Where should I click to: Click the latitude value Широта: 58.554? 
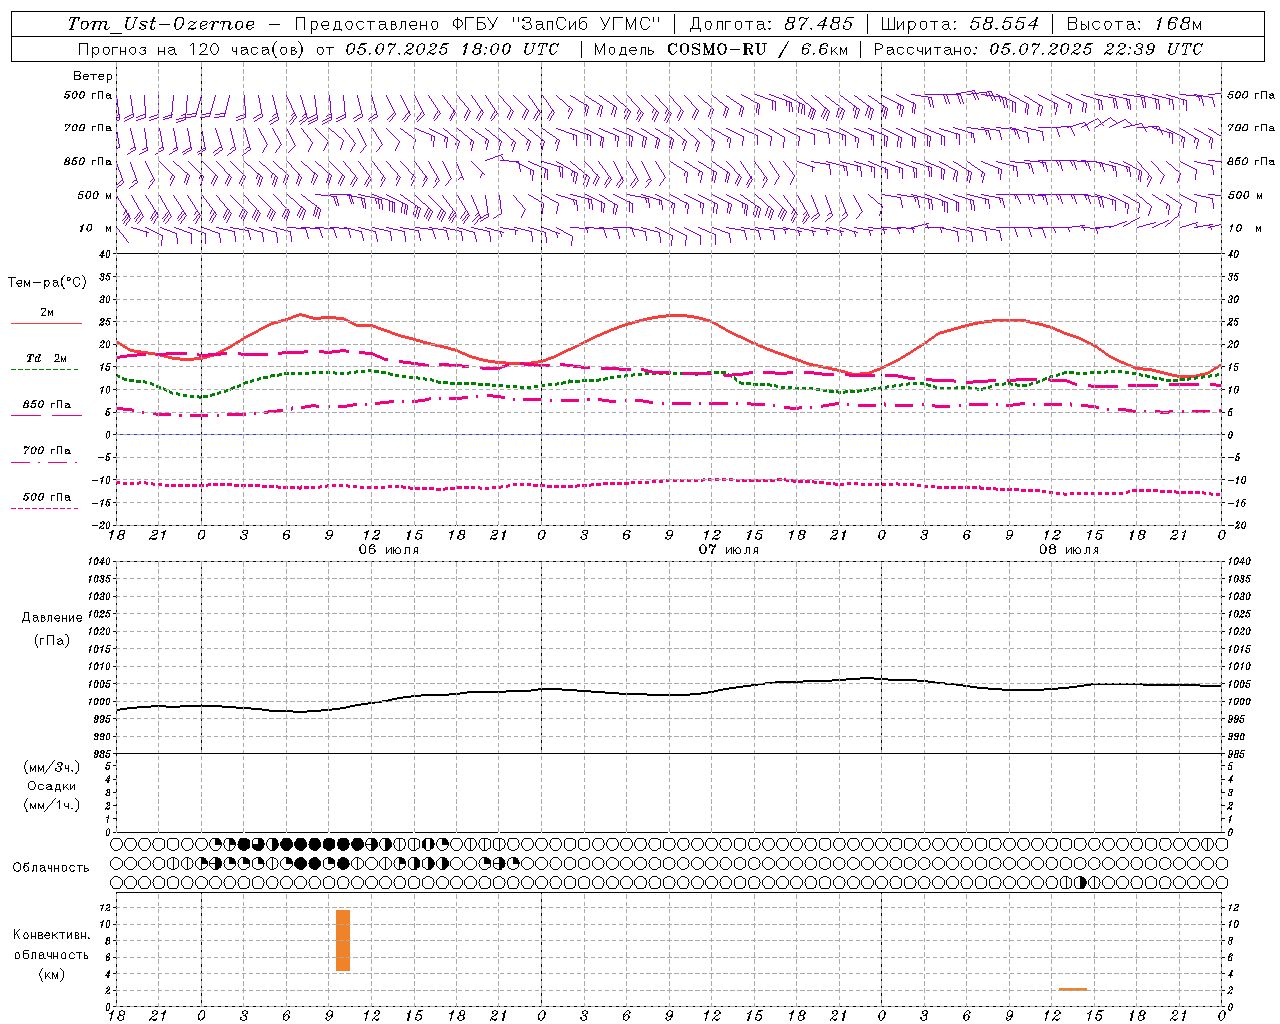[959, 24]
